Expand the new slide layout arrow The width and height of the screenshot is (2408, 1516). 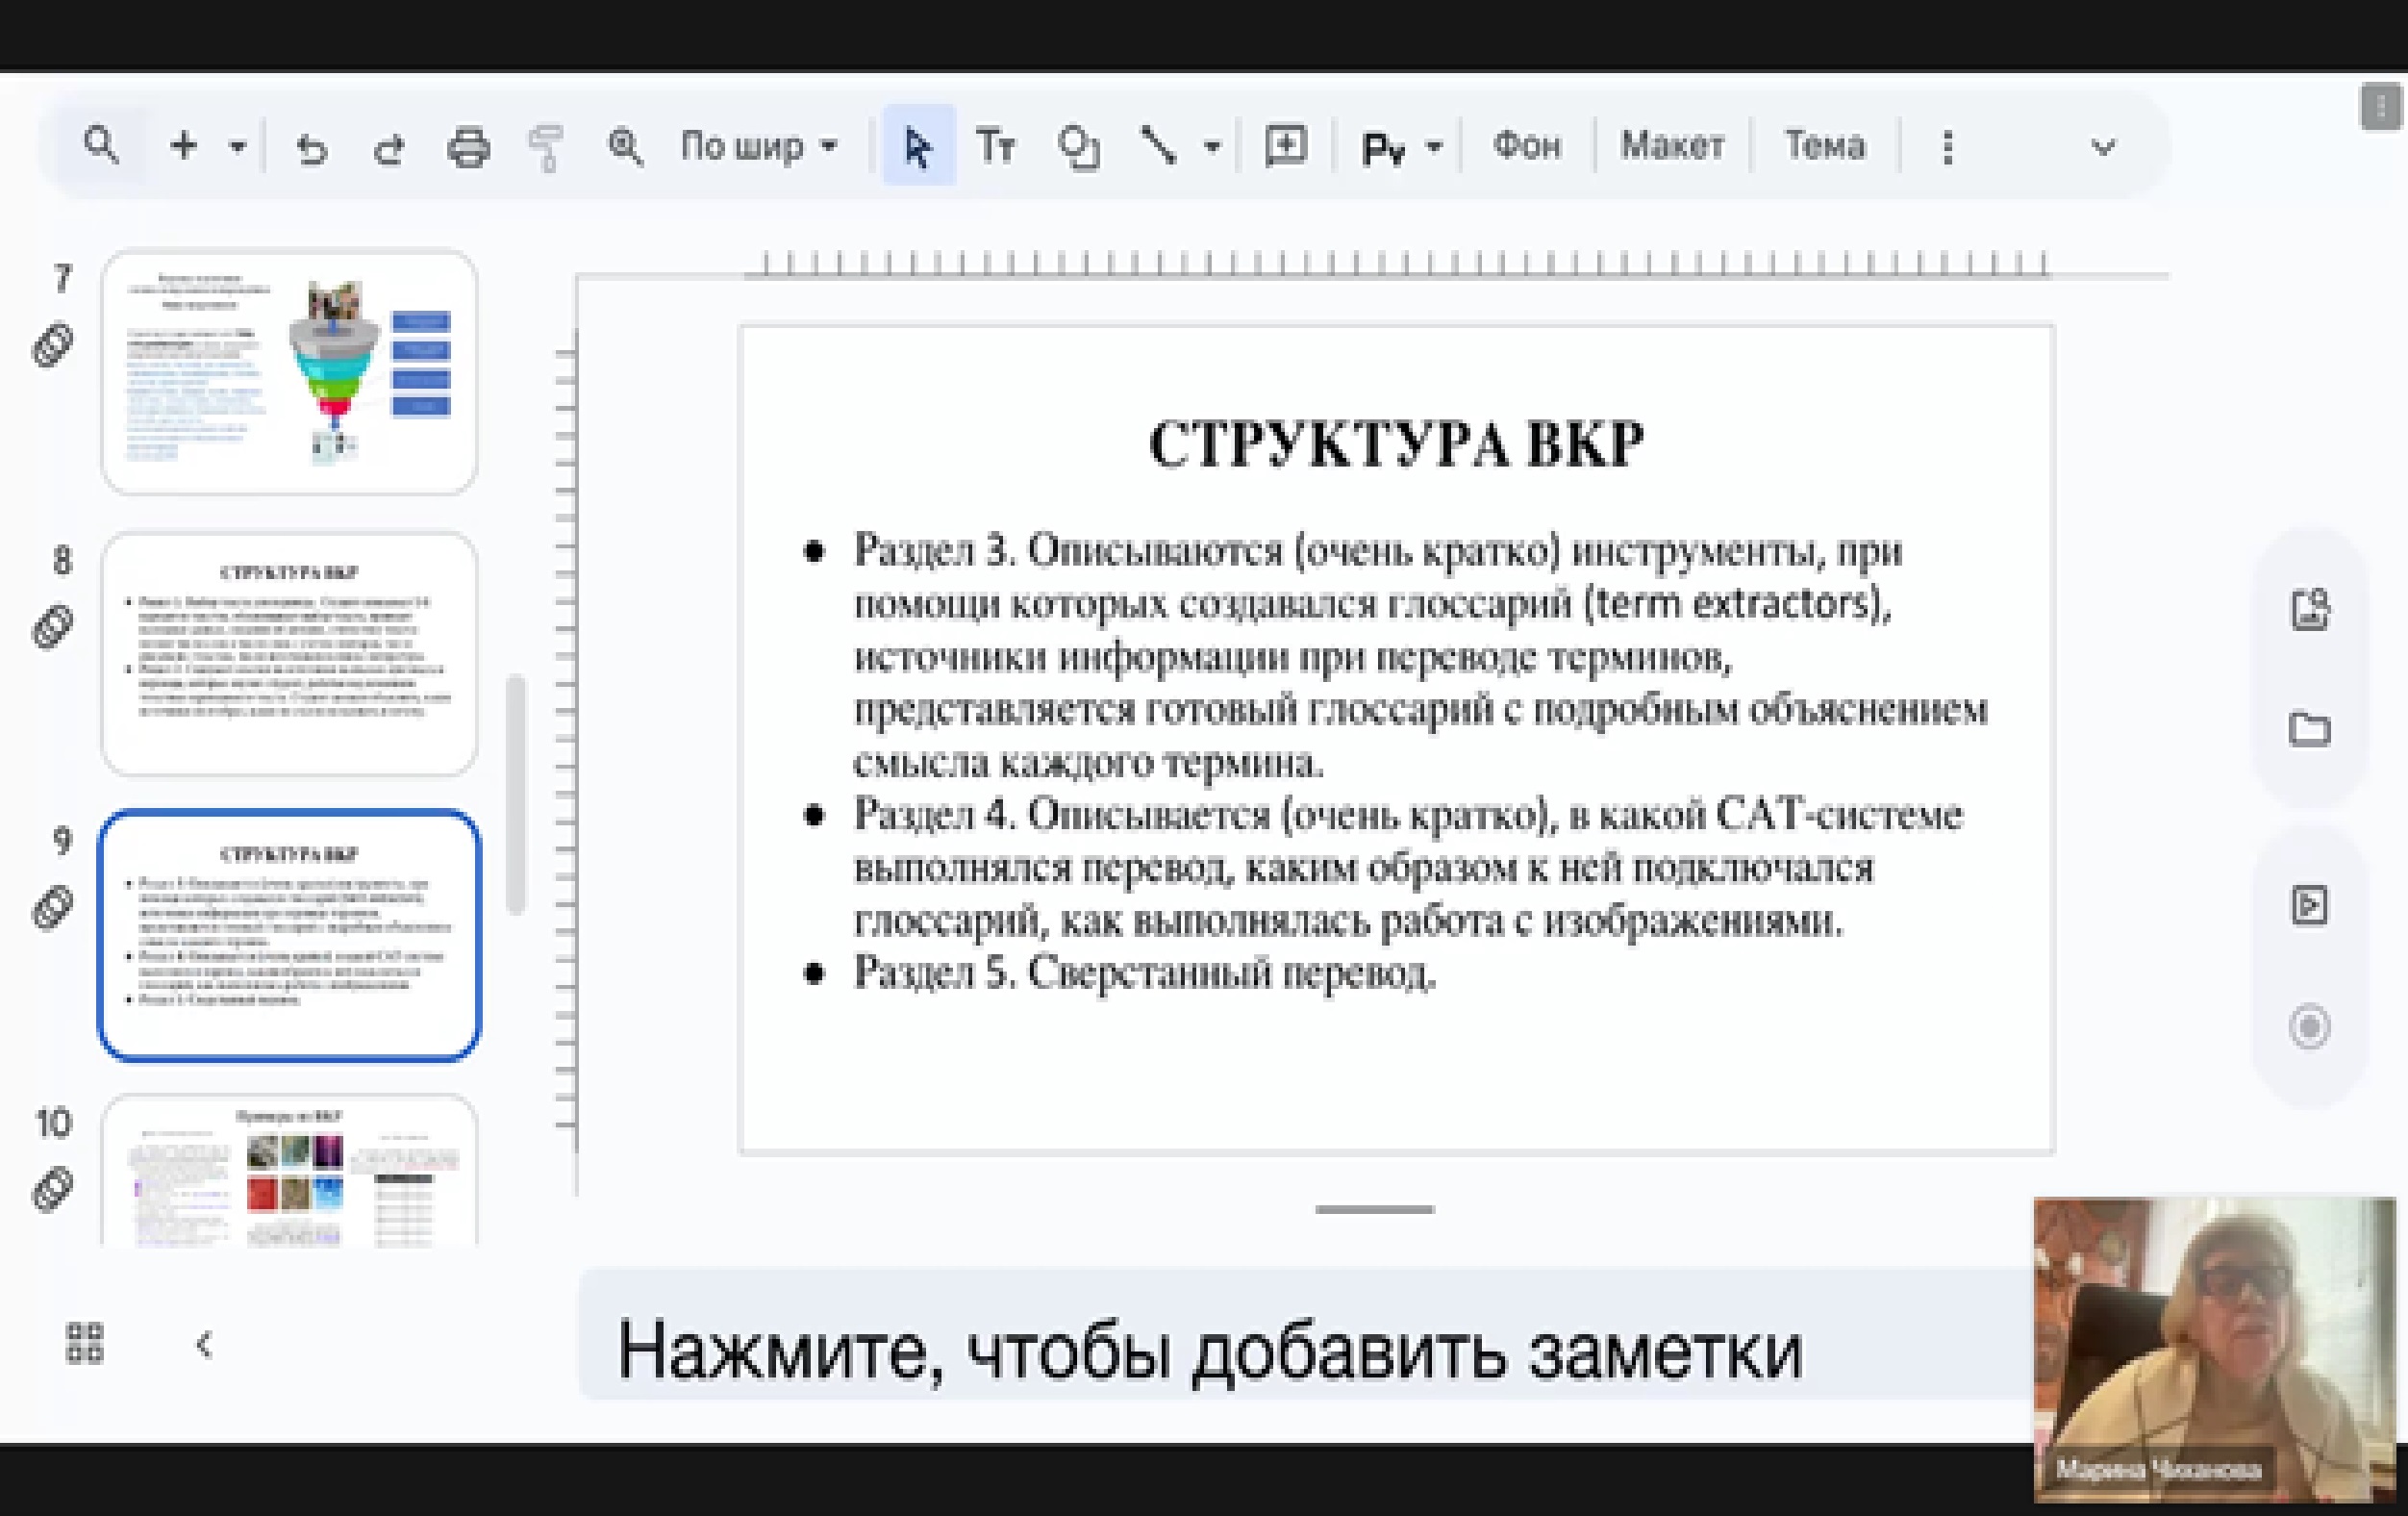pos(238,147)
